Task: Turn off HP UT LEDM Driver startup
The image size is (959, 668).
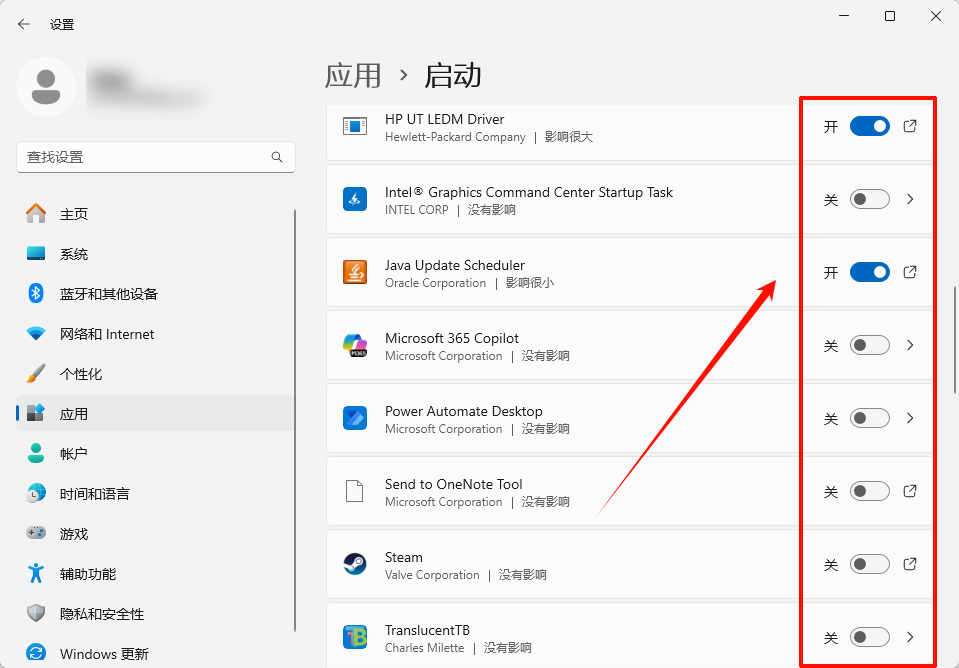Action: pyautogui.click(x=870, y=127)
